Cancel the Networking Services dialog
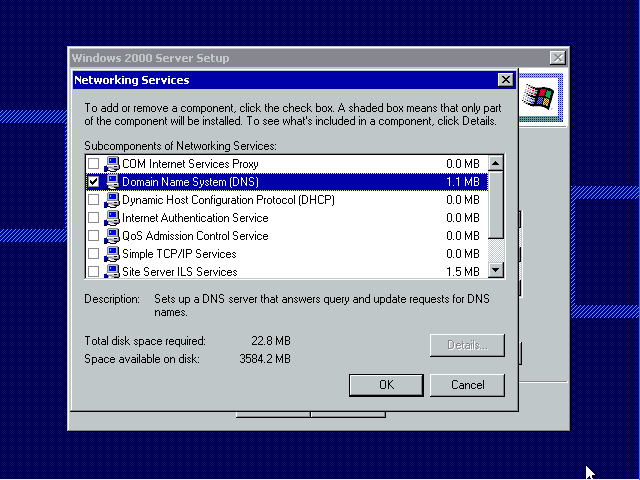This screenshot has height=480, width=640. pos(468,385)
